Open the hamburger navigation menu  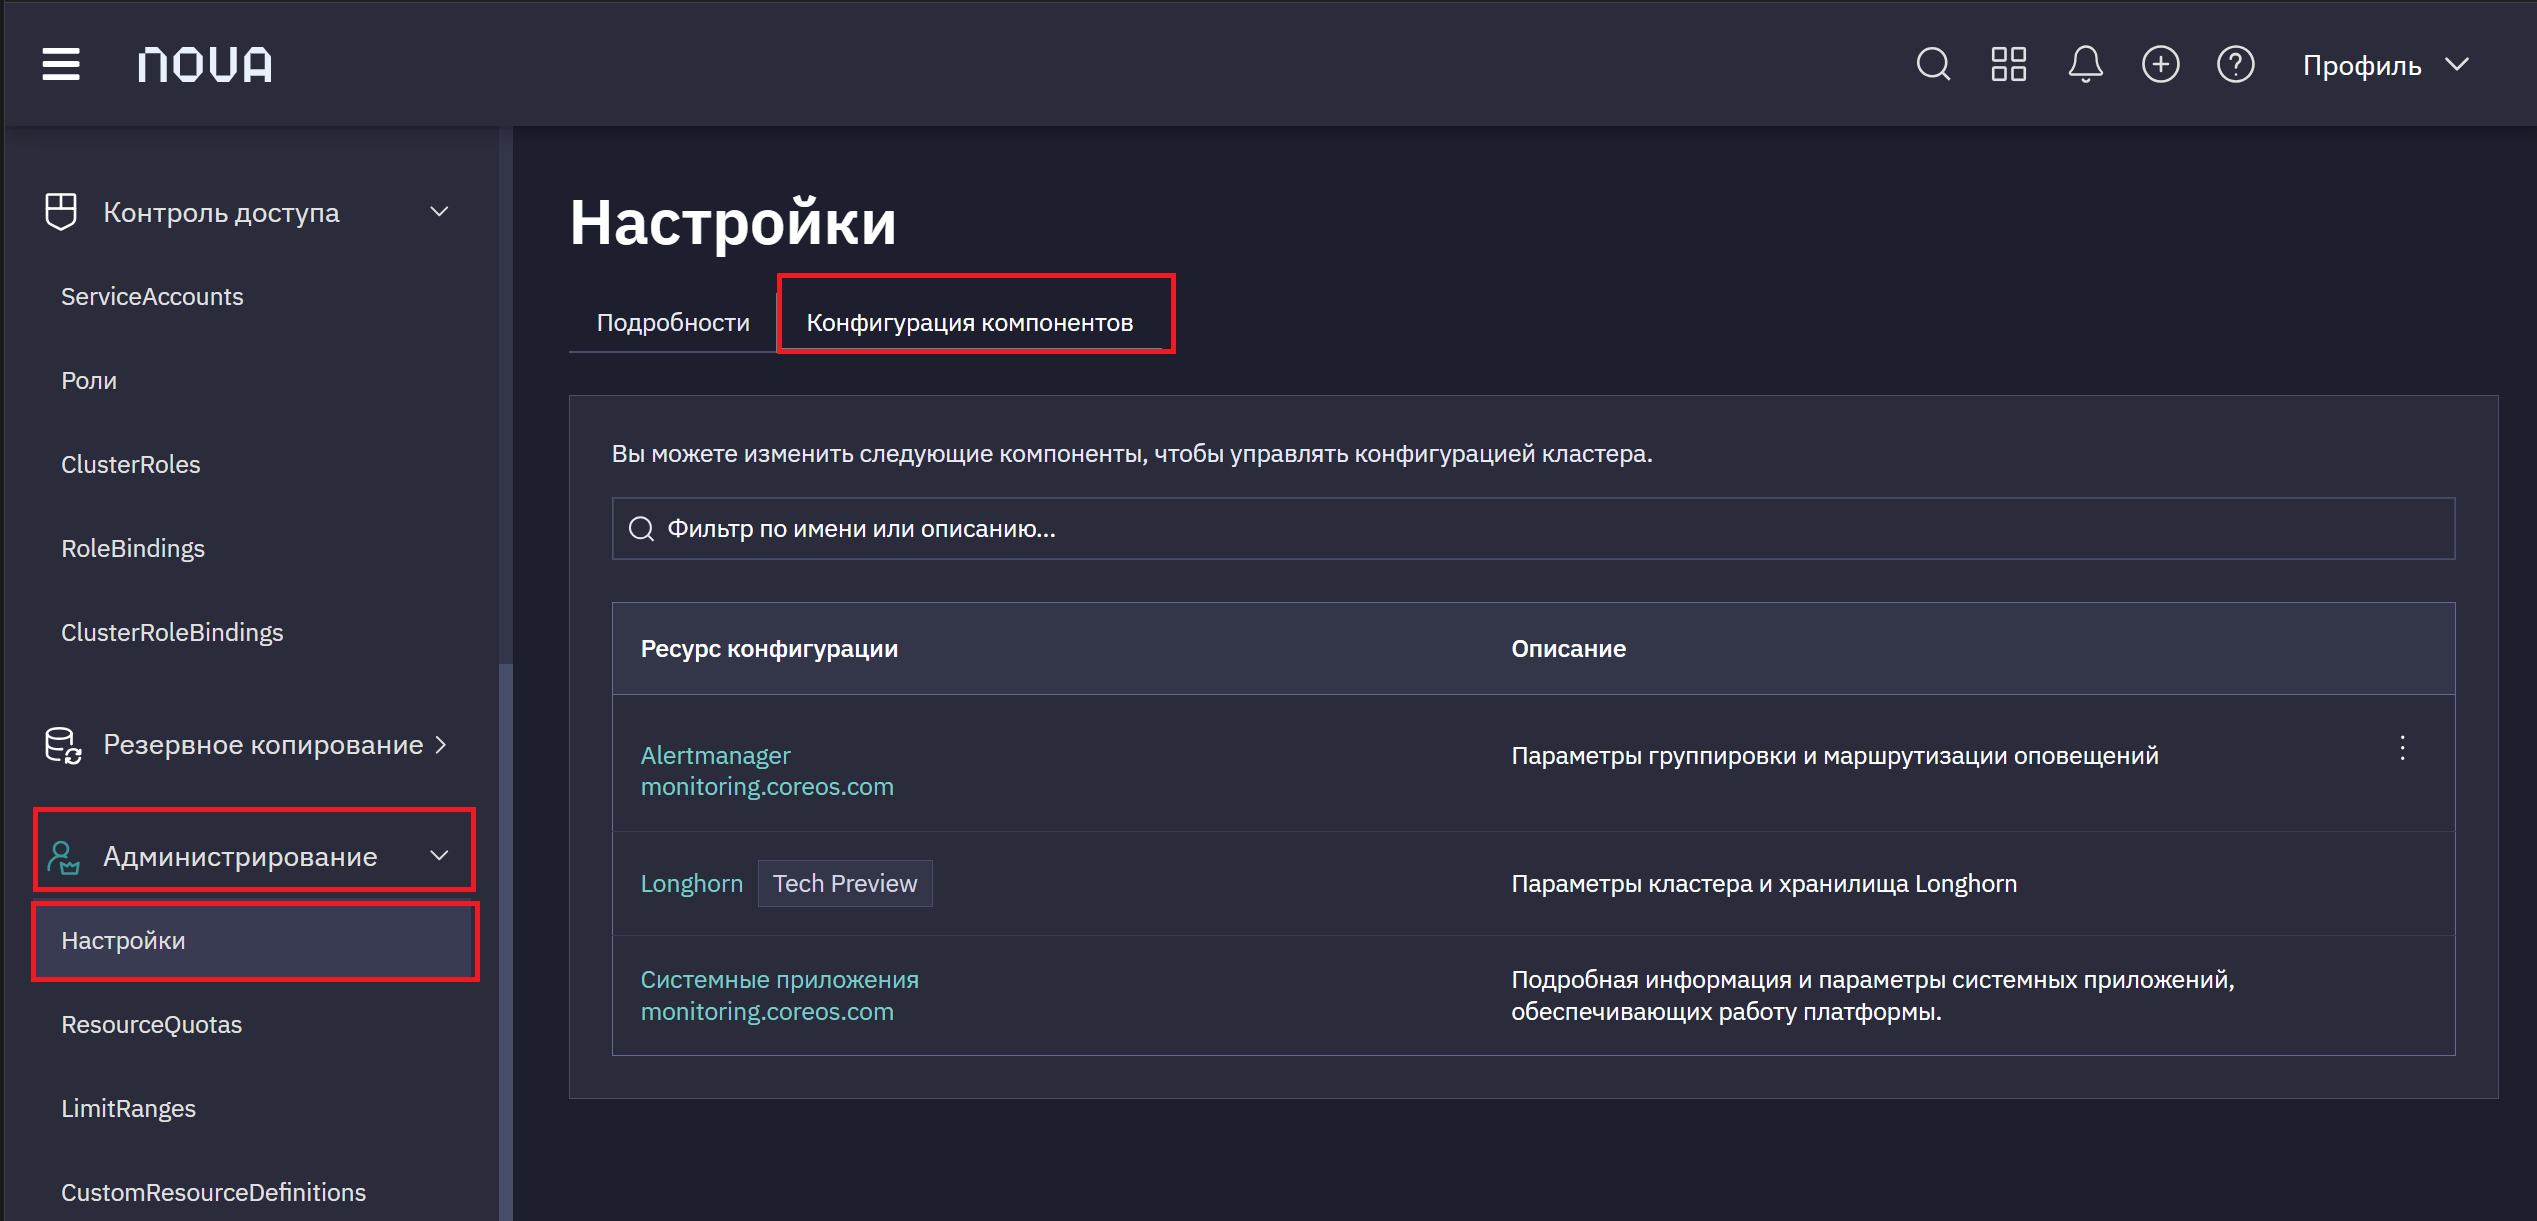tap(61, 64)
